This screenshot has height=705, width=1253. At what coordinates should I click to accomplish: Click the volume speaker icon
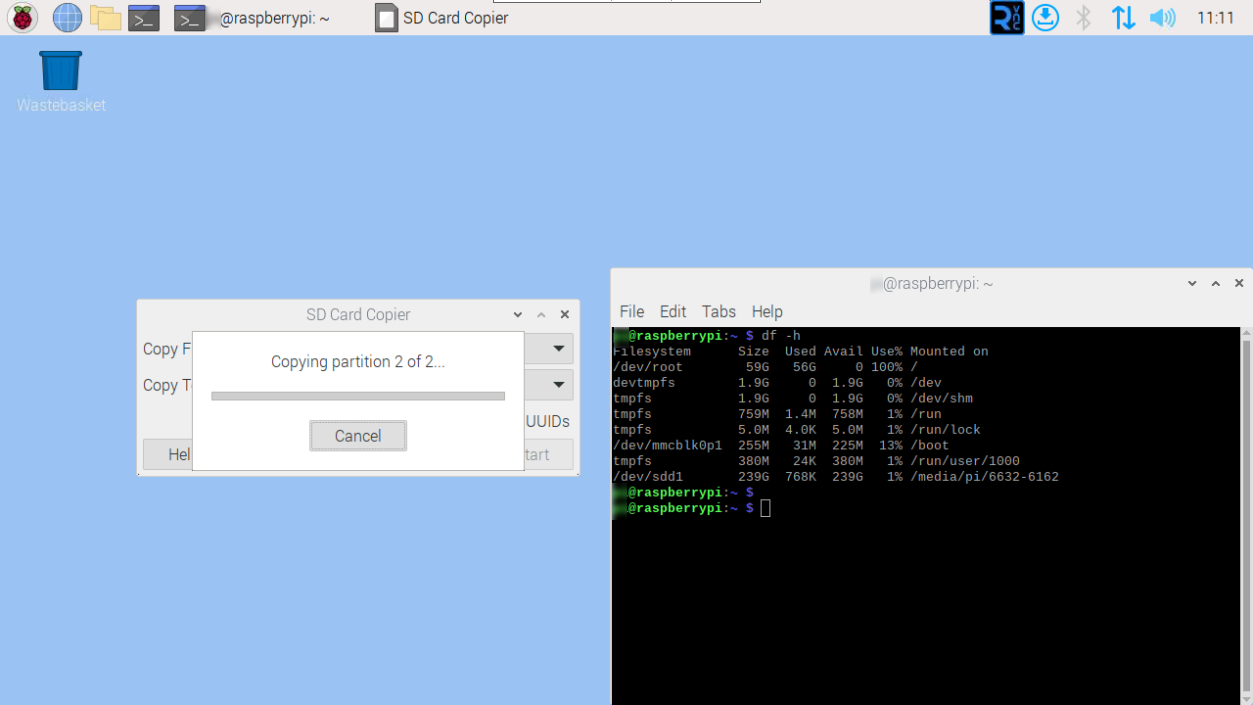1162,17
